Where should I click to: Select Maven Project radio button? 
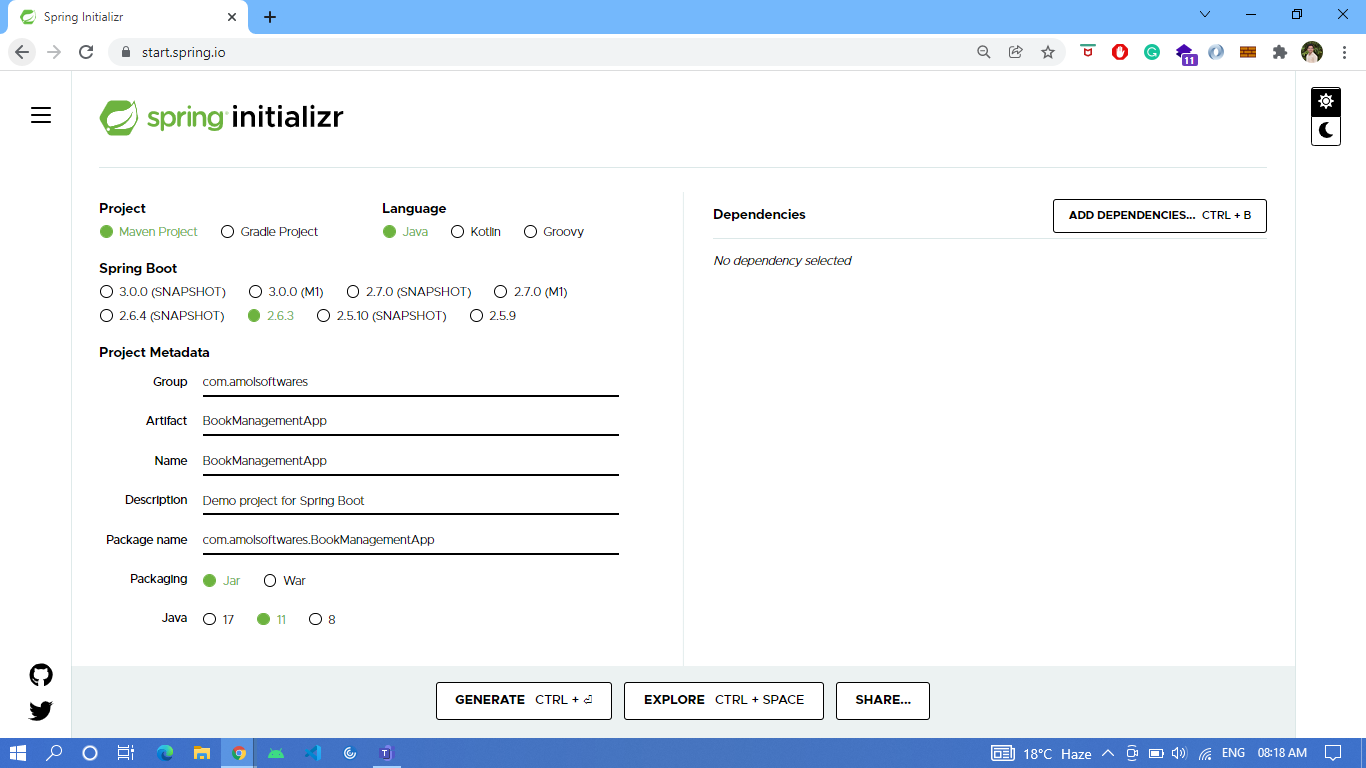148,232
